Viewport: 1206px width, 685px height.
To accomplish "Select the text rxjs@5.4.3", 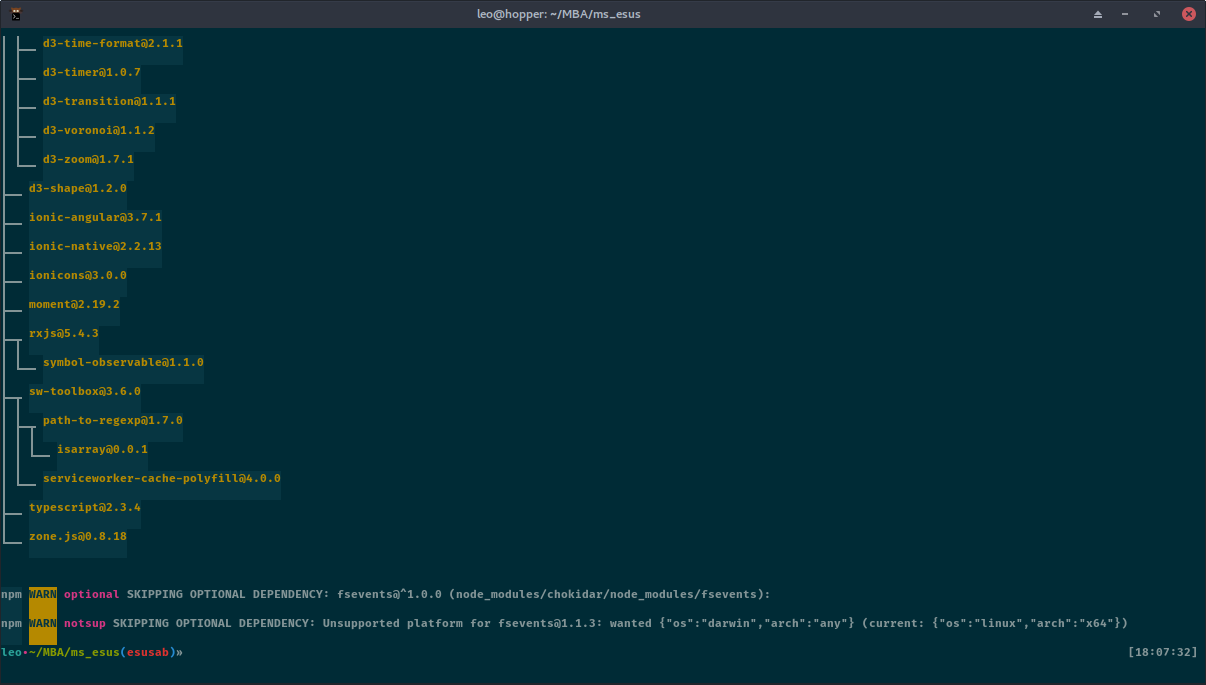I will click(64, 334).
